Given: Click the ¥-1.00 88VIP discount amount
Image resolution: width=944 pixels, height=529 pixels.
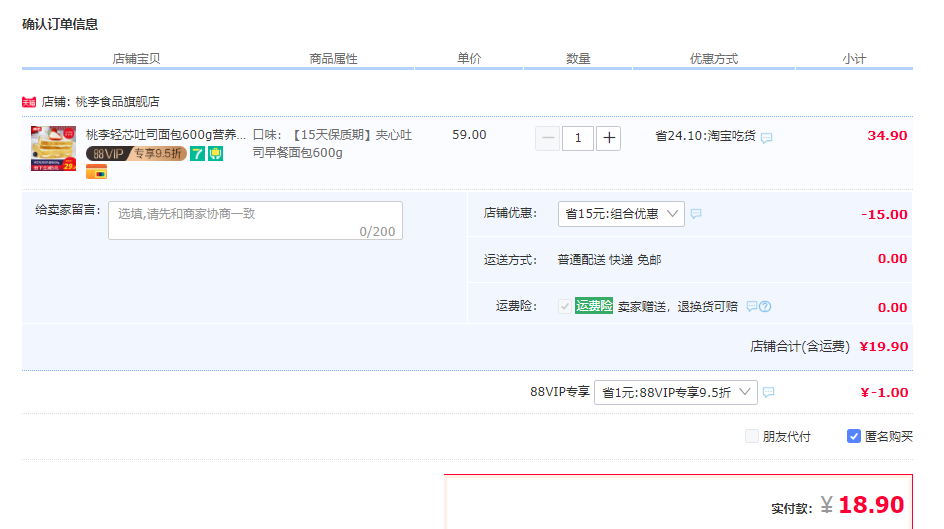Looking at the screenshot, I should pos(884,392).
